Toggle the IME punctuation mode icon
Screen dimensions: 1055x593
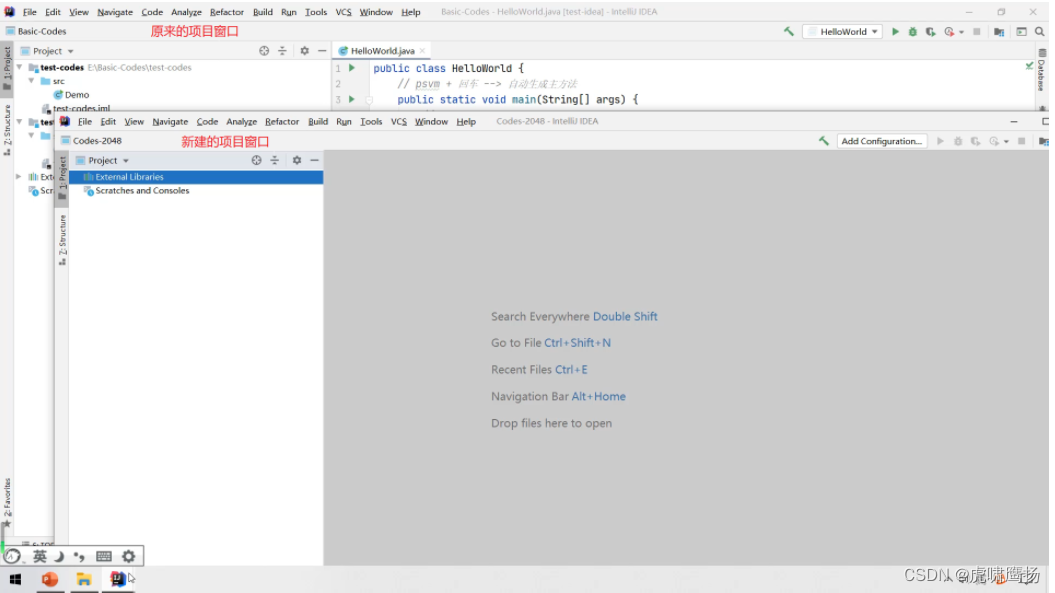(x=79, y=556)
